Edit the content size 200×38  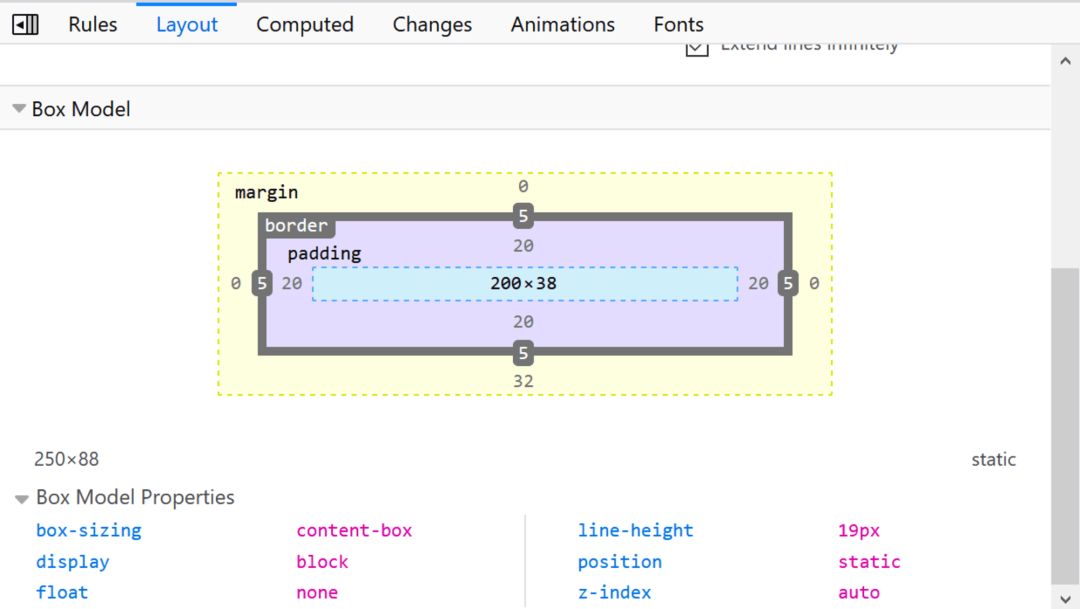(523, 283)
